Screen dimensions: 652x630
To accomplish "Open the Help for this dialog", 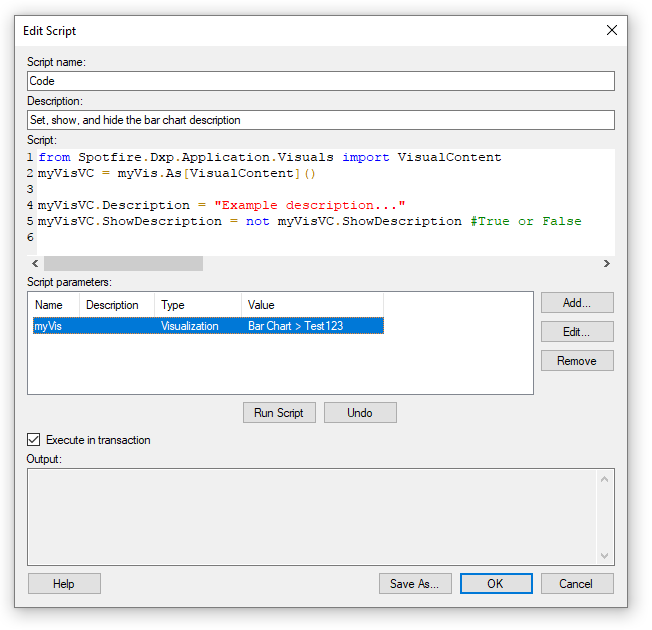I will (64, 584).
